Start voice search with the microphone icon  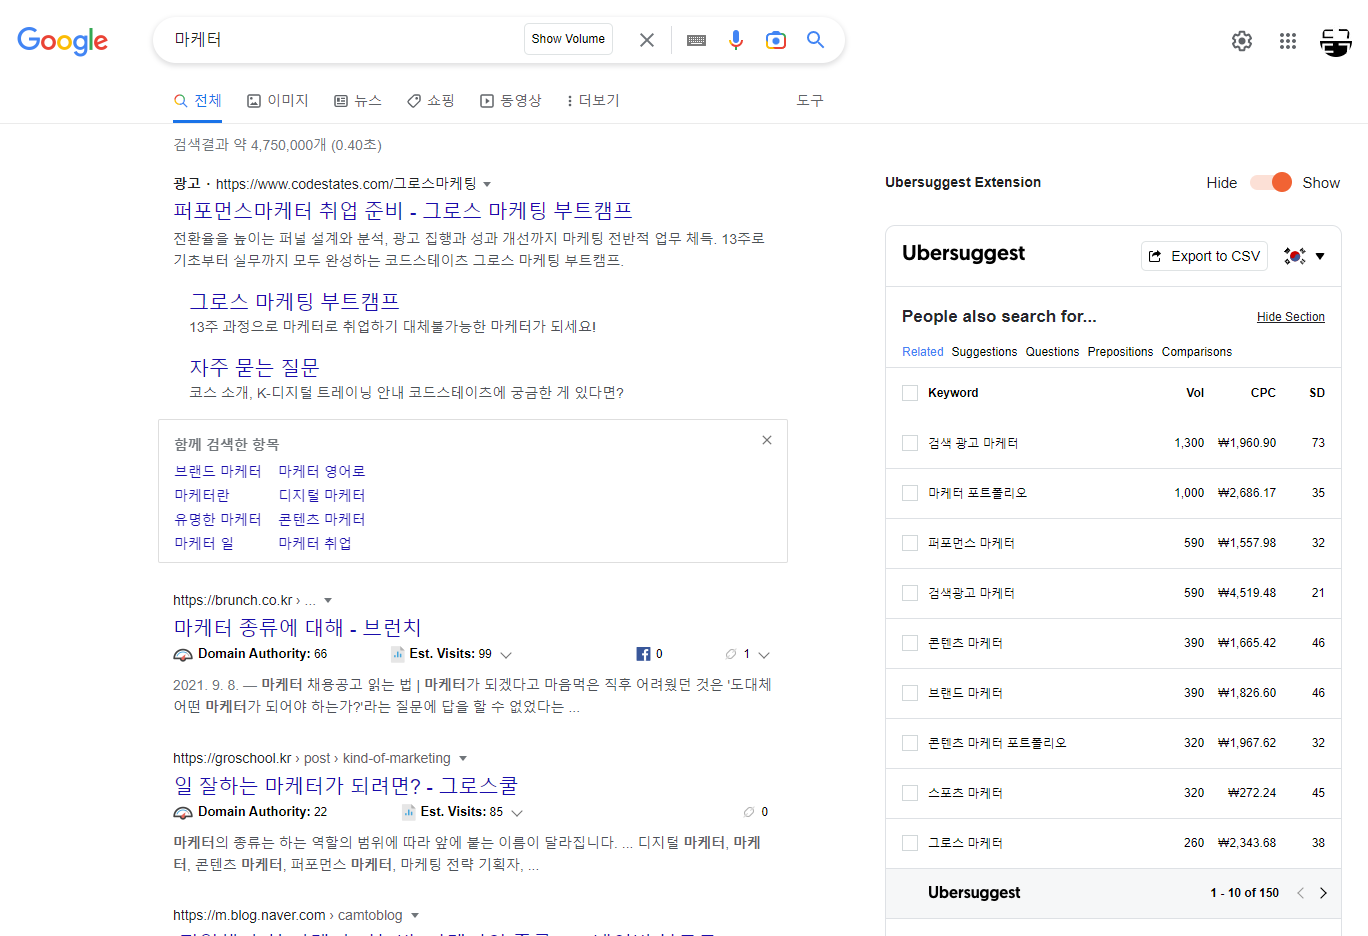(736, 40)
